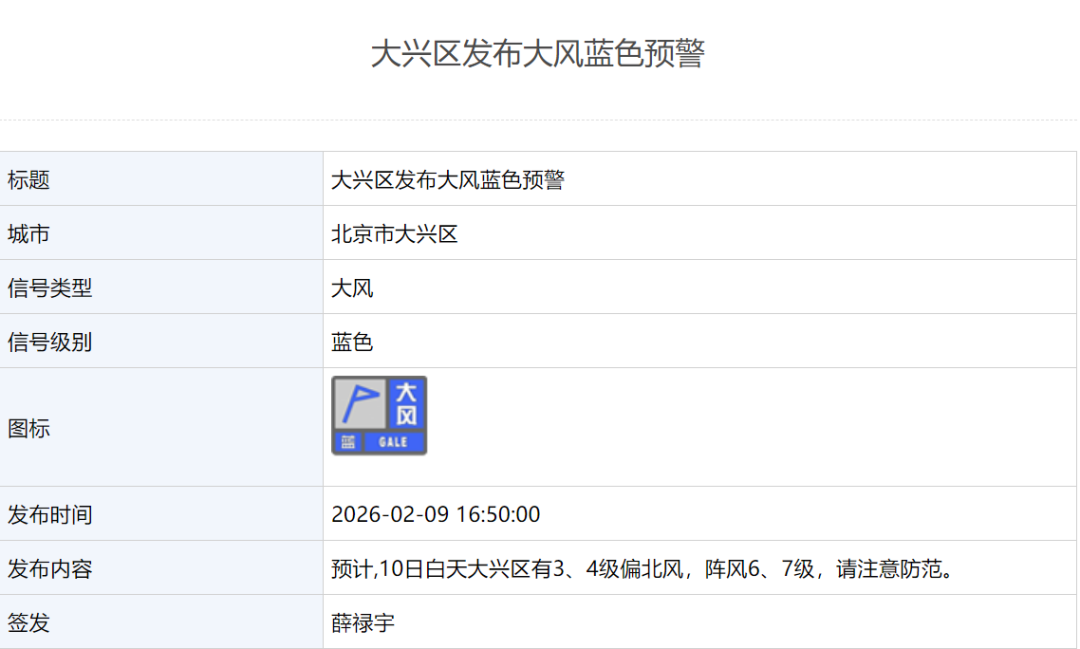Click the 城市 row label
Viewport: 1080px width, 649px height.
(29, 234)
